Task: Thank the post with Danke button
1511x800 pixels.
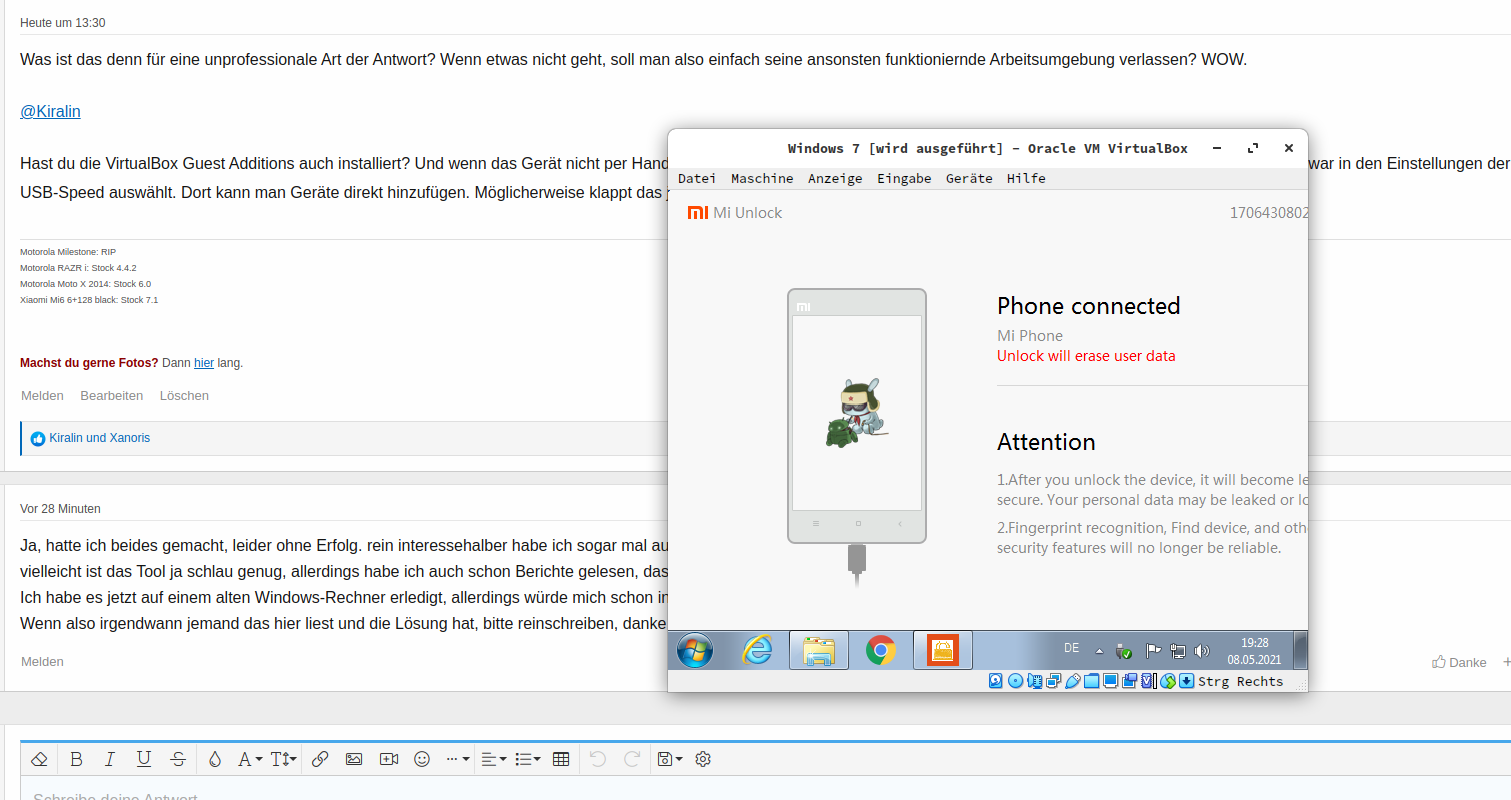Action: tap(1459, 662)
